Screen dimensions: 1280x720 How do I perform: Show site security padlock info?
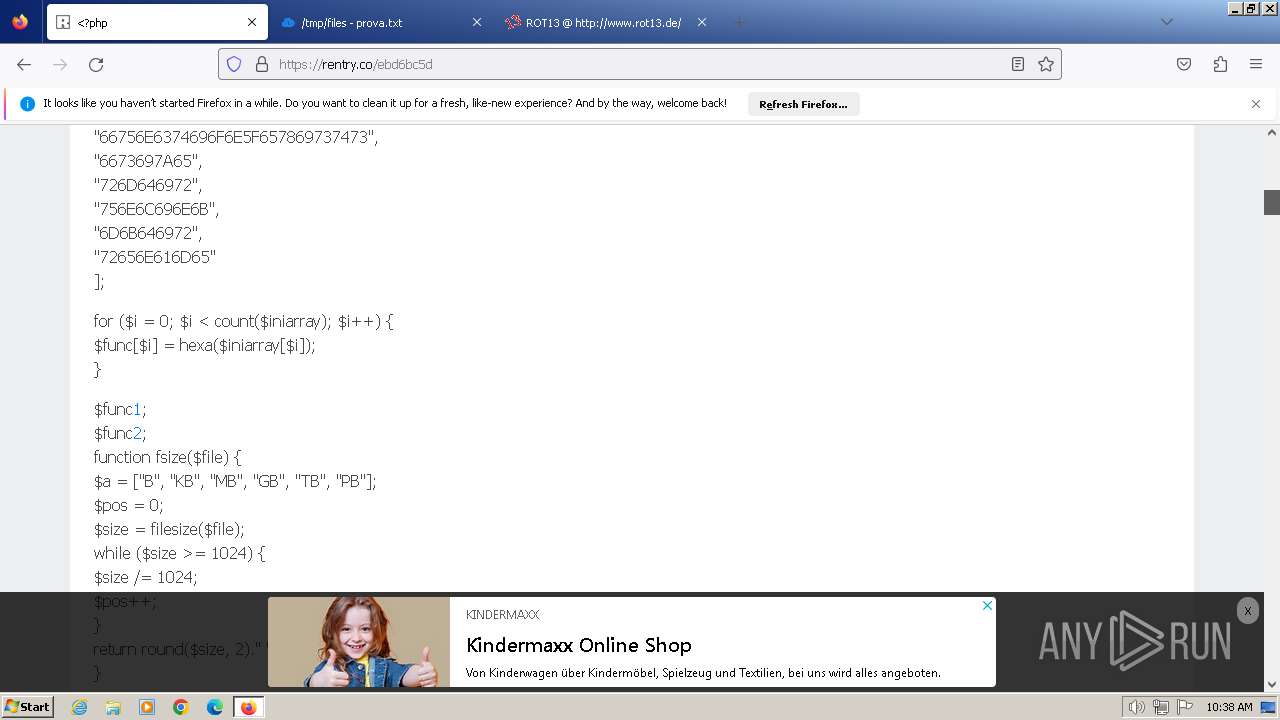click(x=262, y=64)
